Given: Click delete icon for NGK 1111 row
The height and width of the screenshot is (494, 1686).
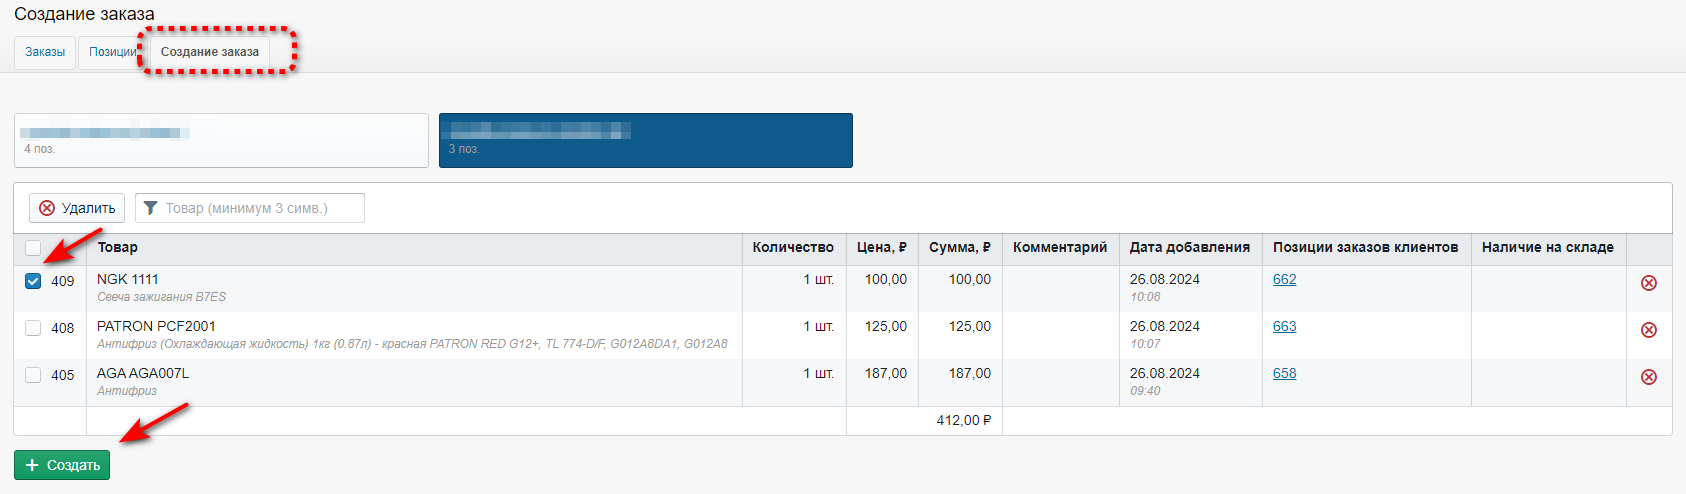Looking at the screenshot, I should point(1649,283).
